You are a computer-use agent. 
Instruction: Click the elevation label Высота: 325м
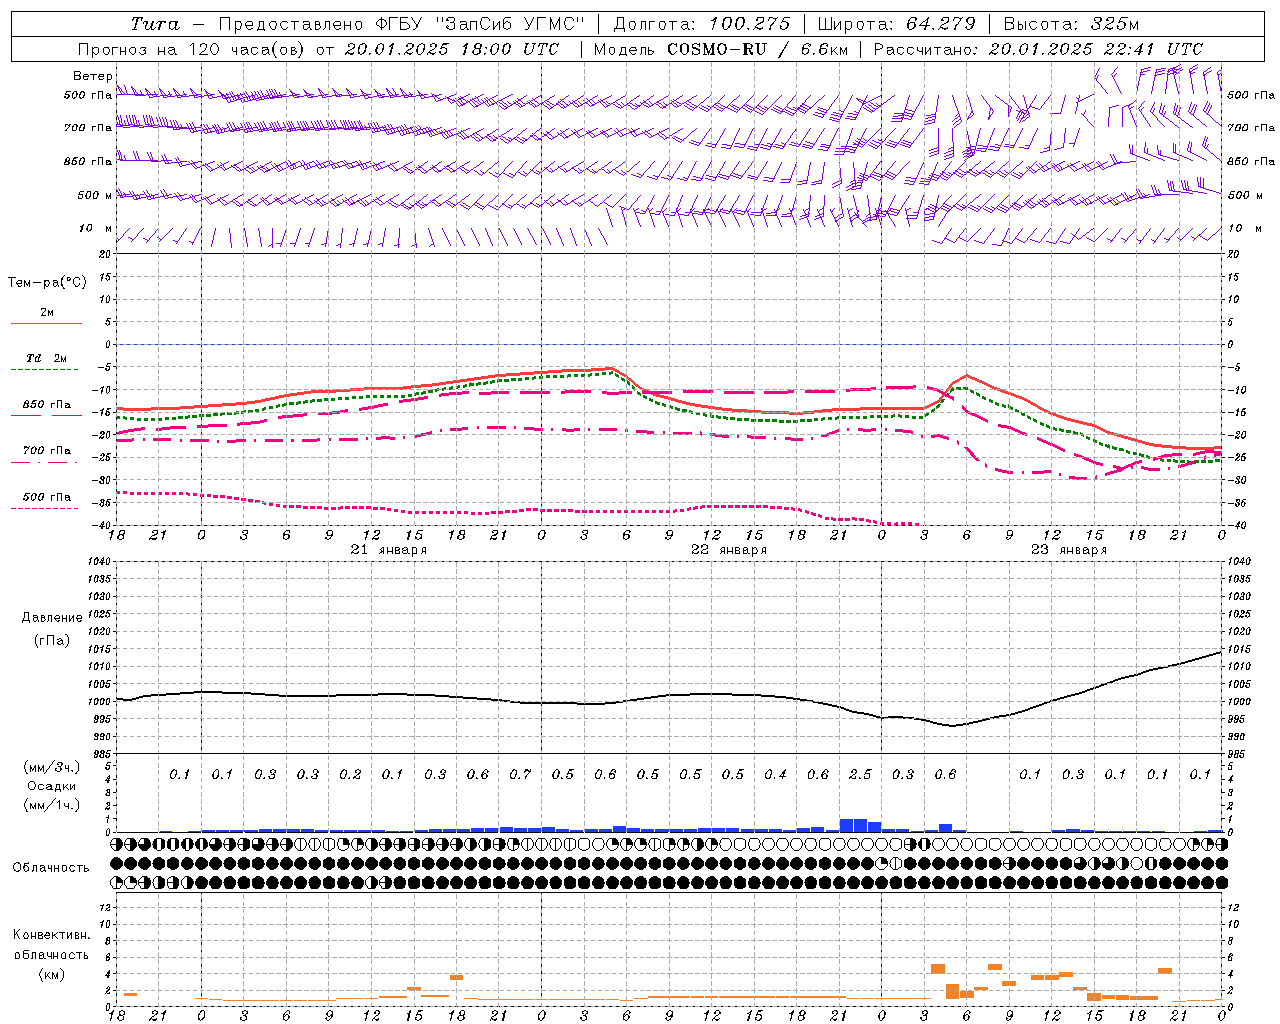click(x=1071, y=24)
